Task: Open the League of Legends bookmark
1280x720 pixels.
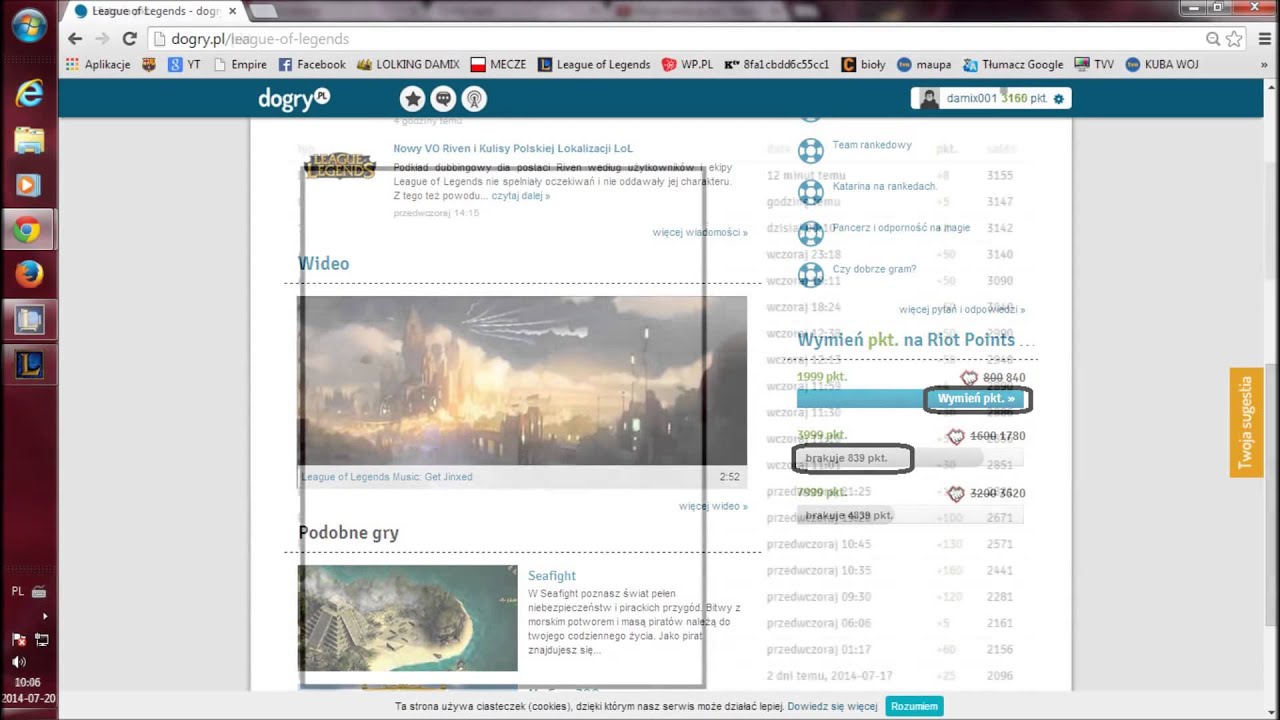Action: point(594,64)
